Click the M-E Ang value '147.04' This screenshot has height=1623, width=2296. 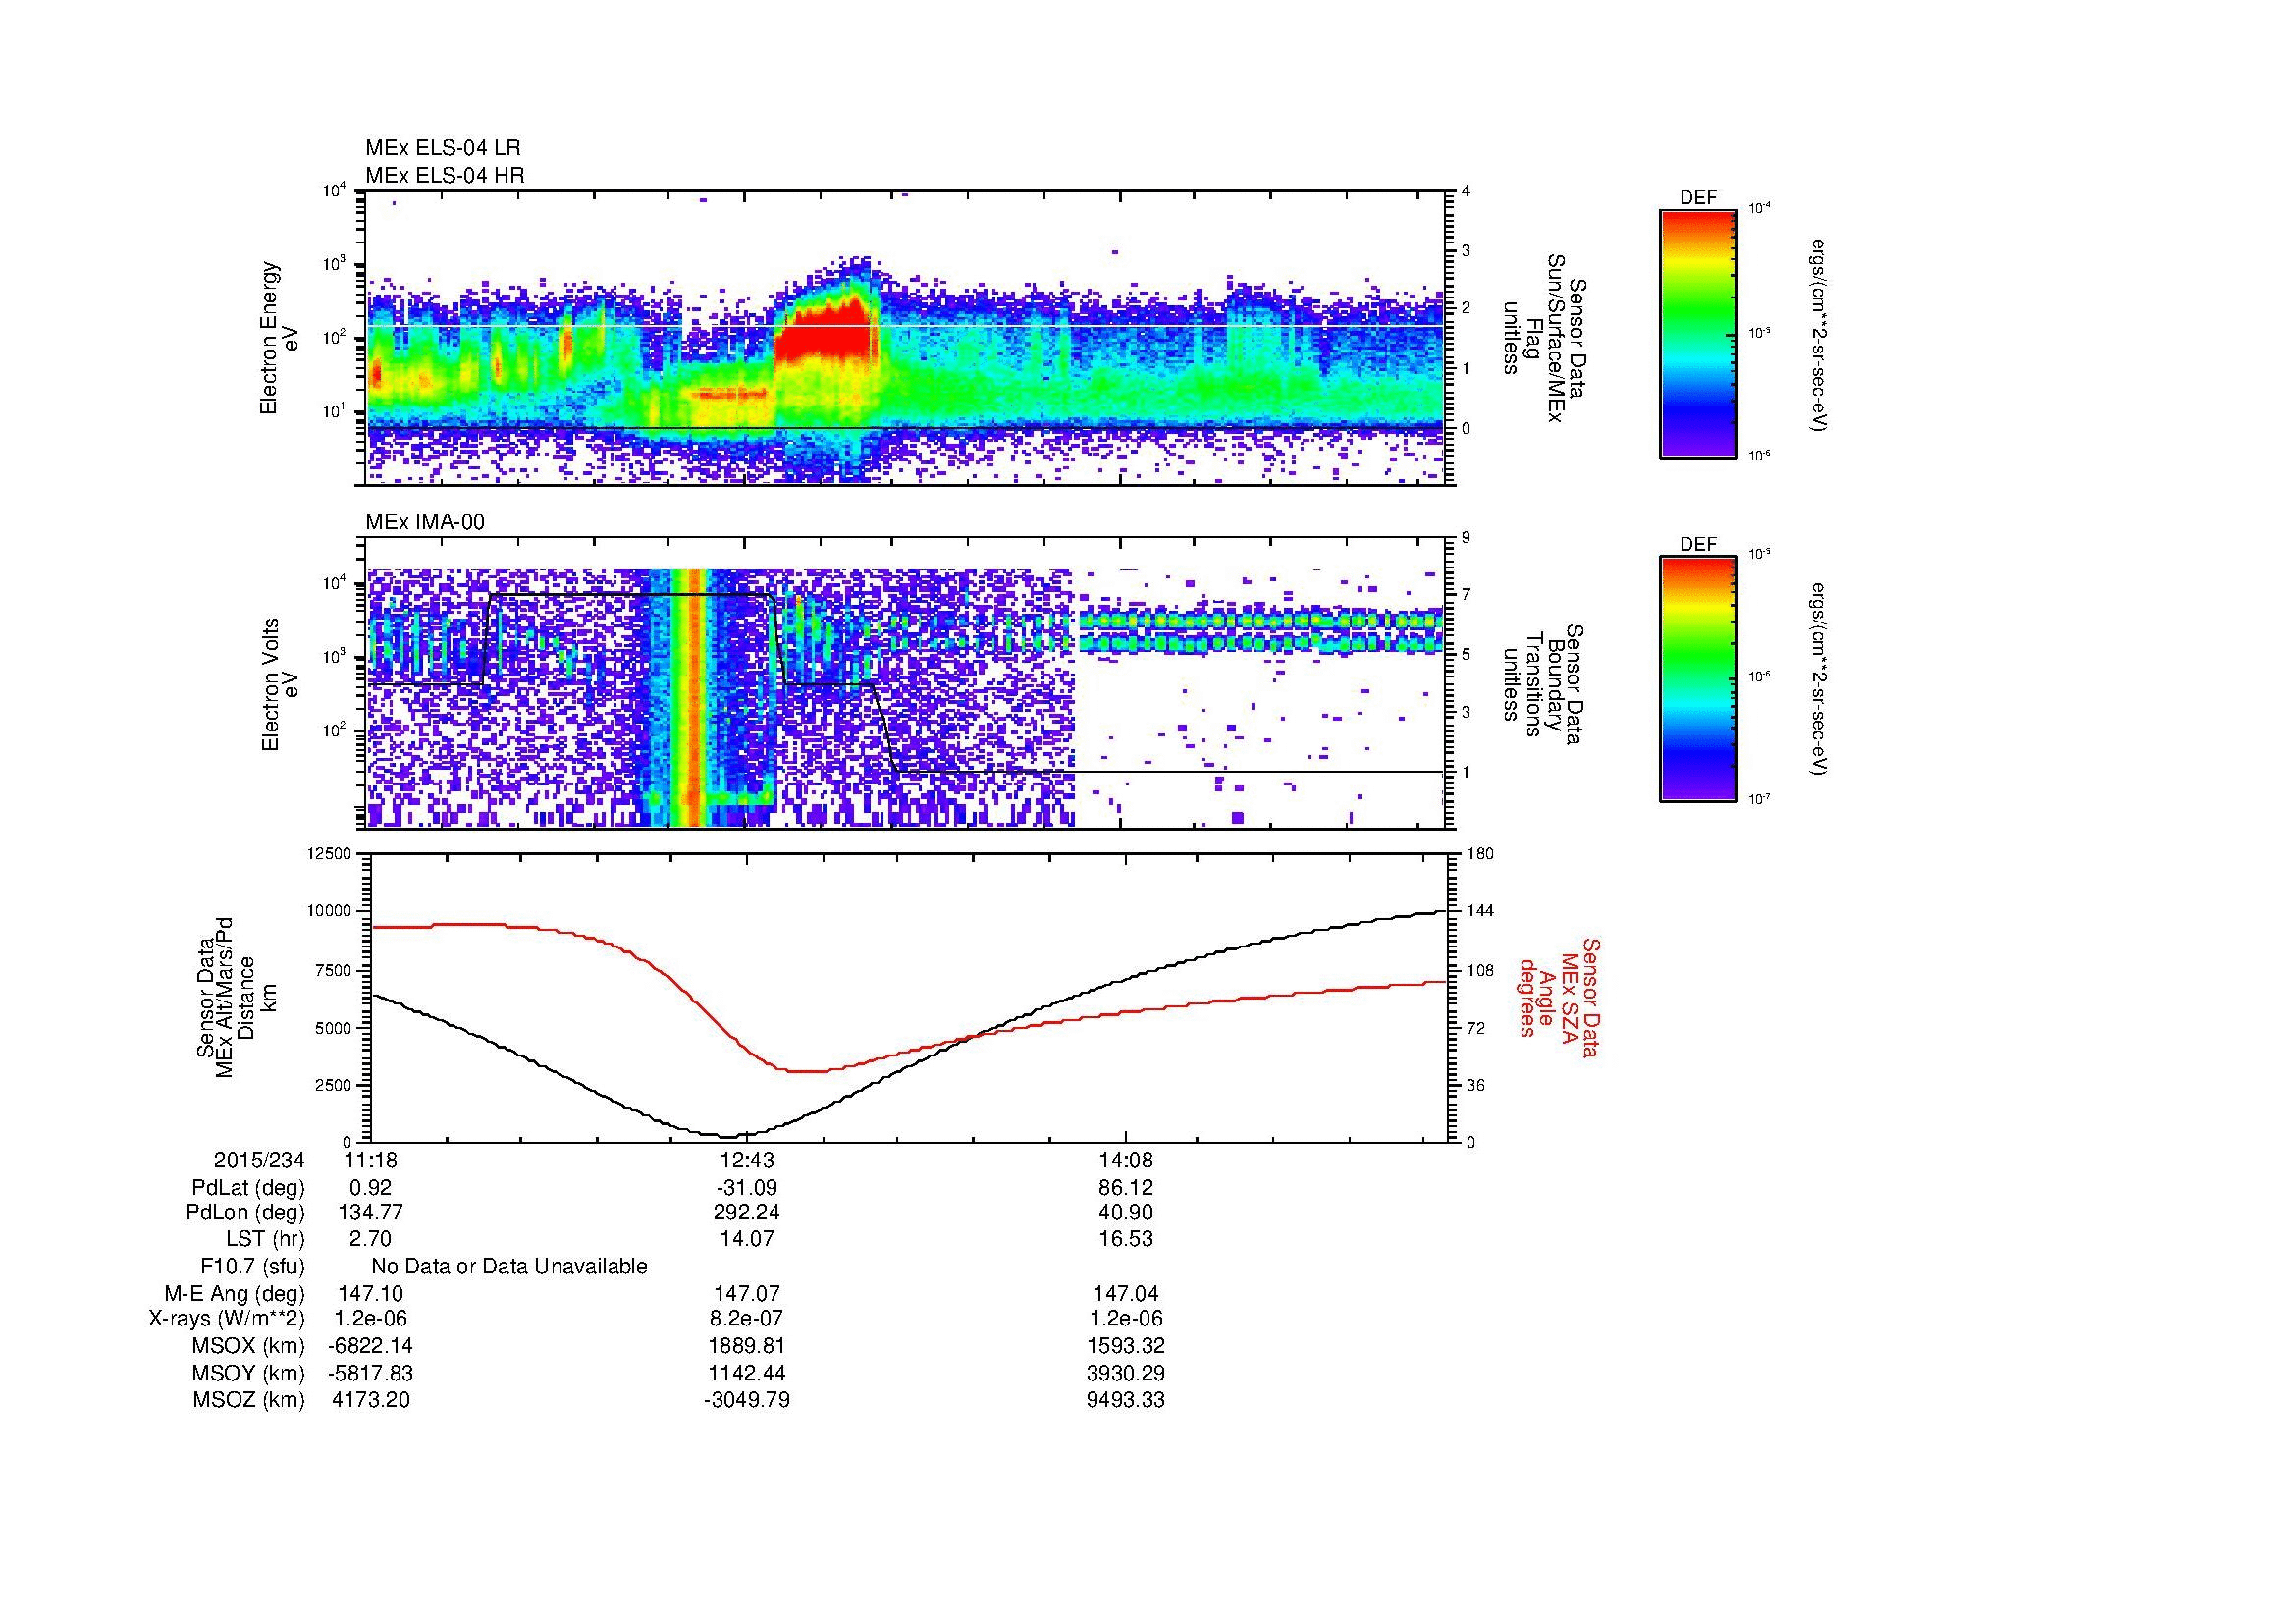1126,1293
